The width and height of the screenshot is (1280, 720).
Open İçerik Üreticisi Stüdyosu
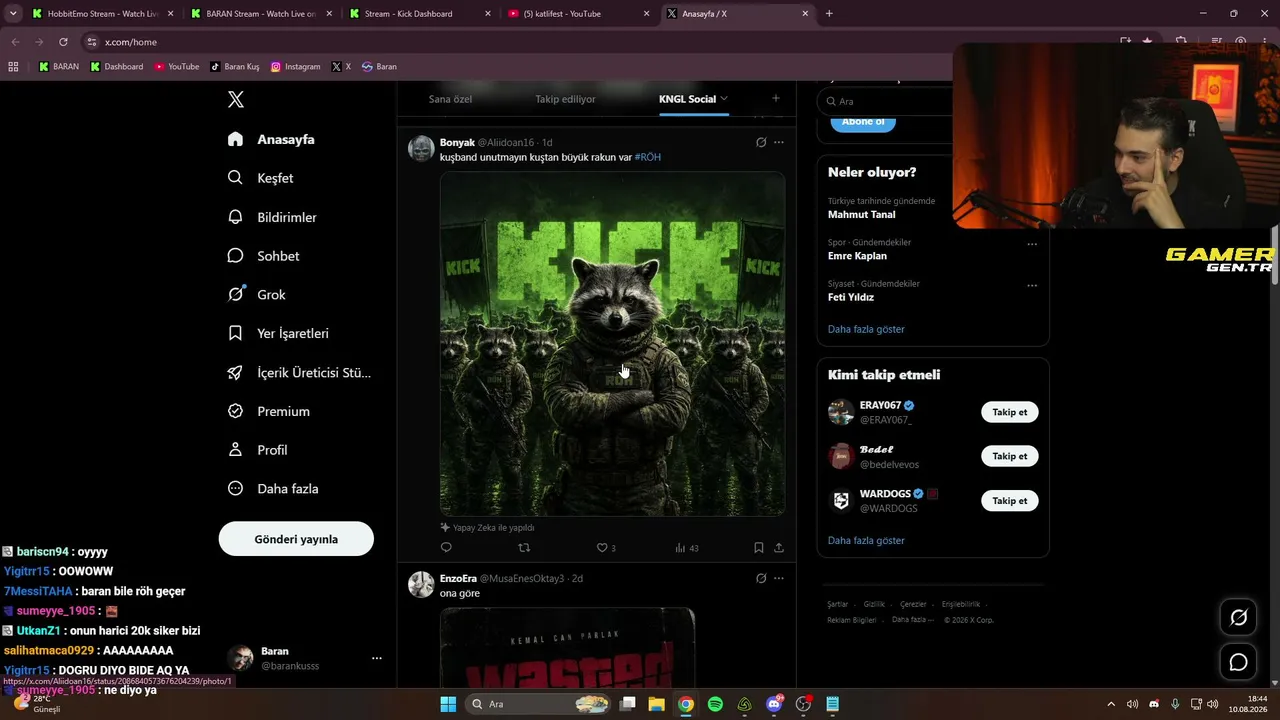[x=299, y=372]
